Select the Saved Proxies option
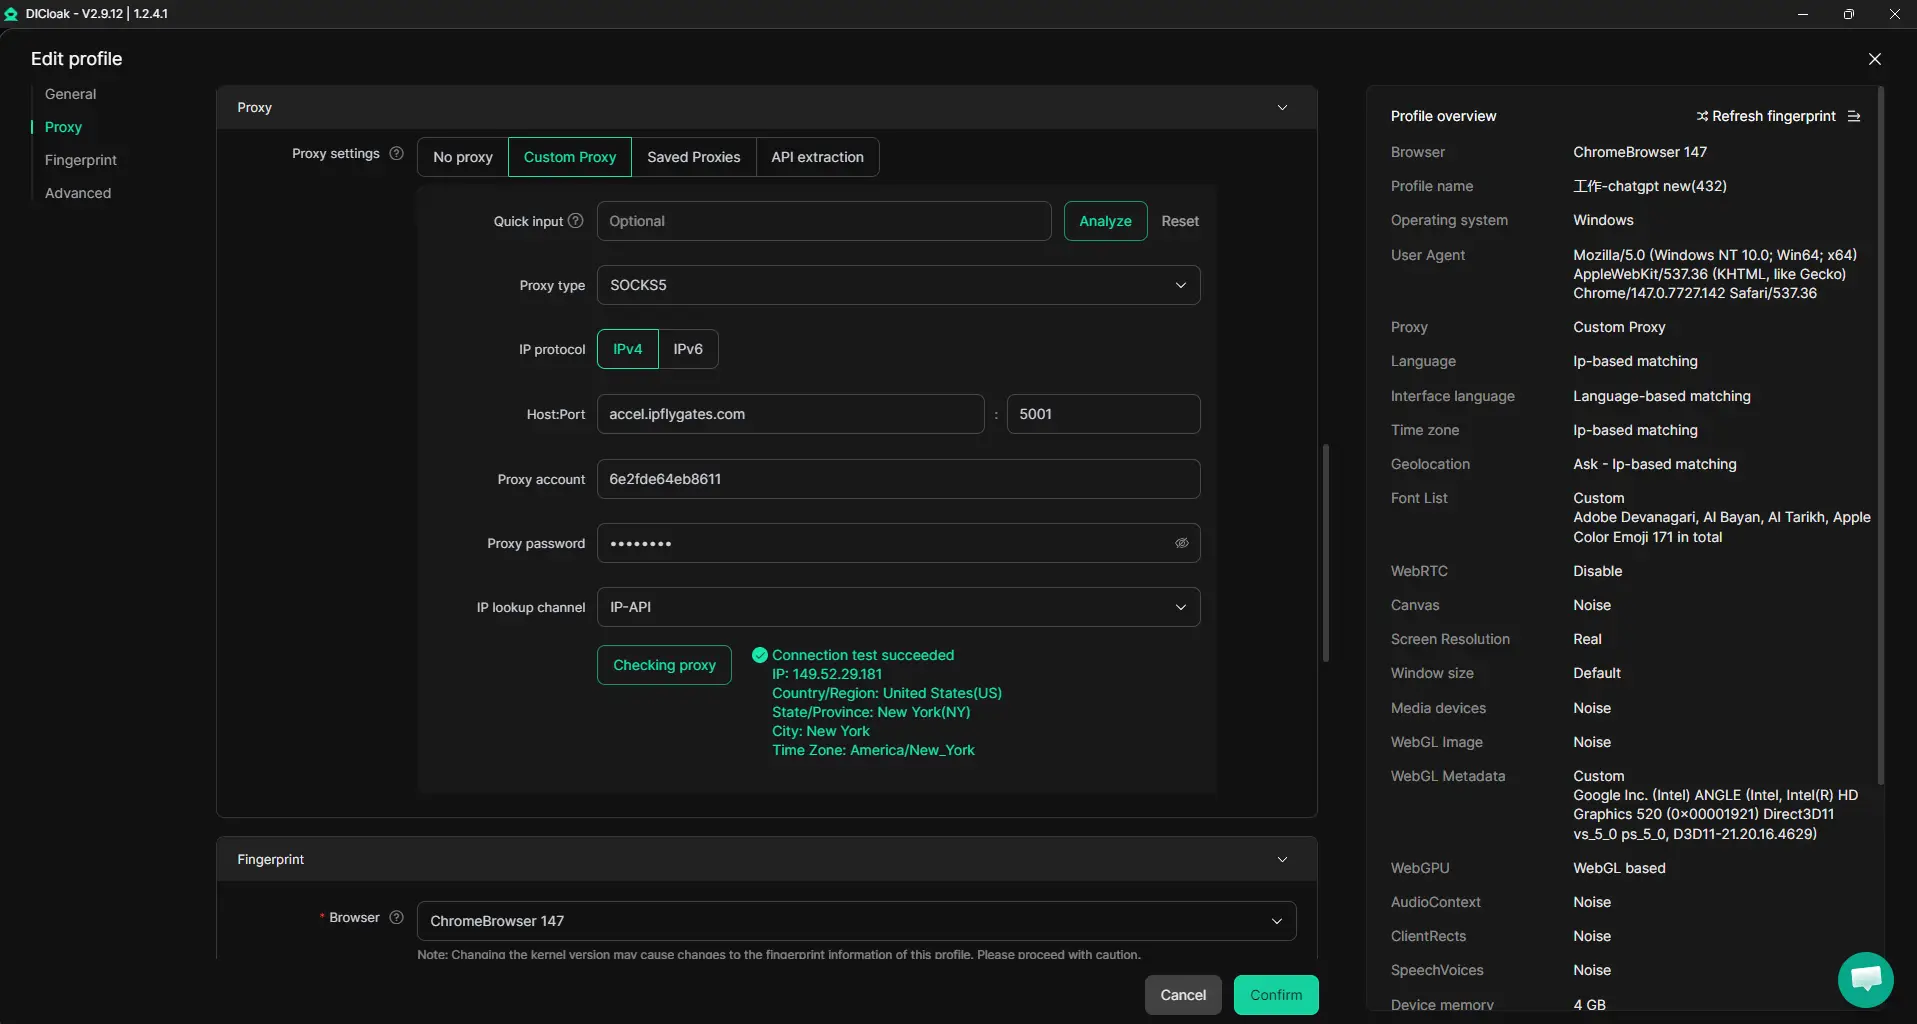 (694, 157)
